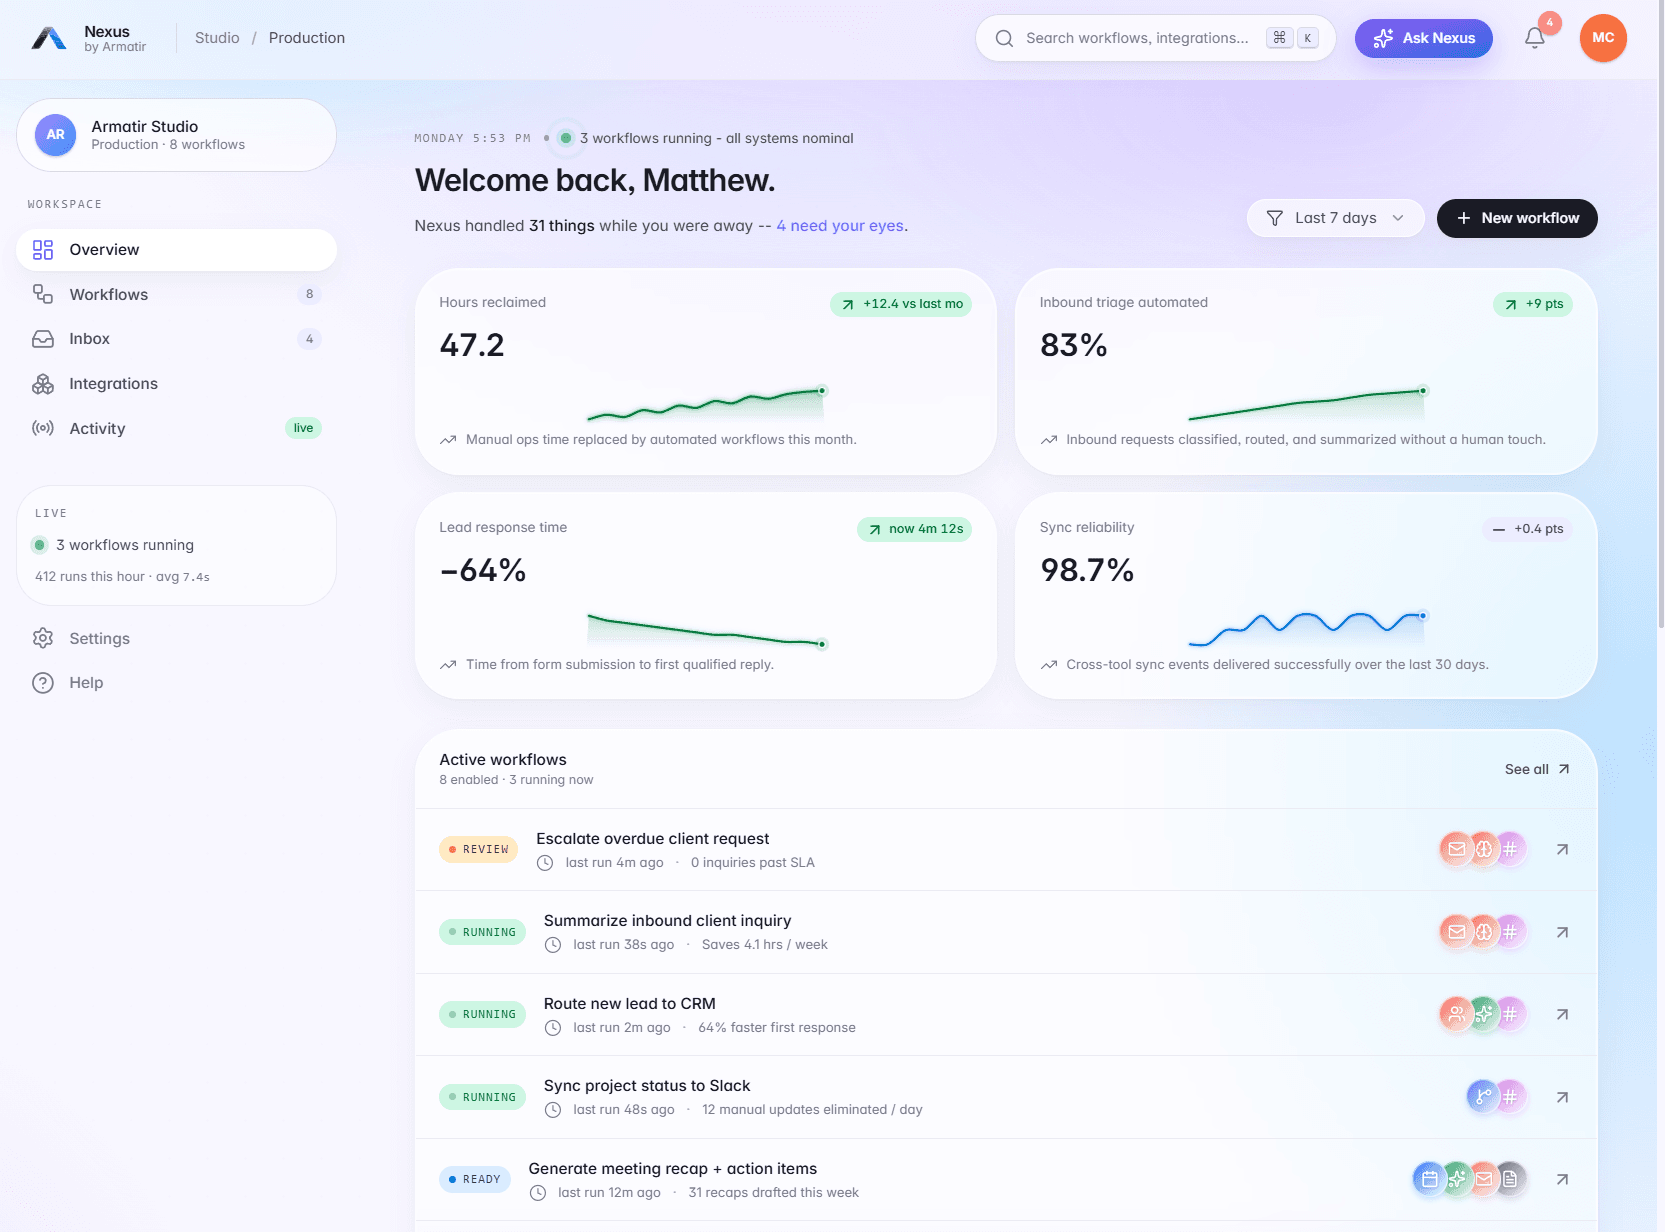Click sparkle icon on Route new lead row
1665x1232 pixels.
point(1484,1014)
